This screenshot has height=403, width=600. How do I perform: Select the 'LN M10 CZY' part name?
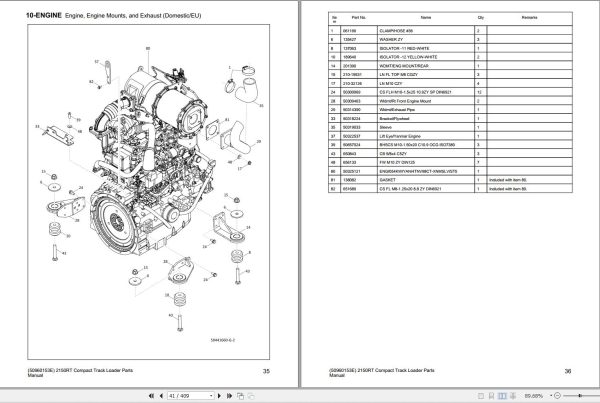pyautogui.click(x=390, y=83)
